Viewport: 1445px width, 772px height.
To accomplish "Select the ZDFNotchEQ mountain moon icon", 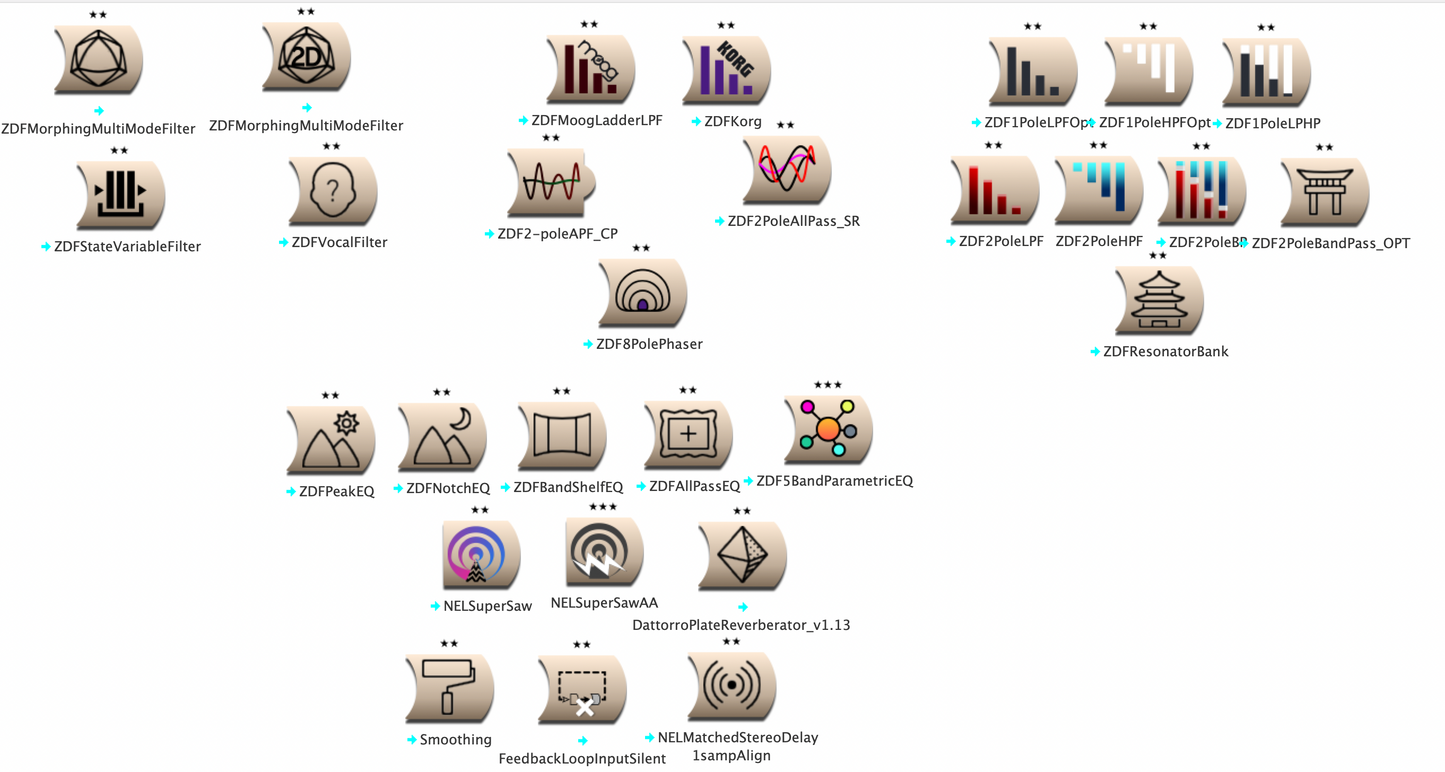I will pyautogui.click(x=442, y=437).
